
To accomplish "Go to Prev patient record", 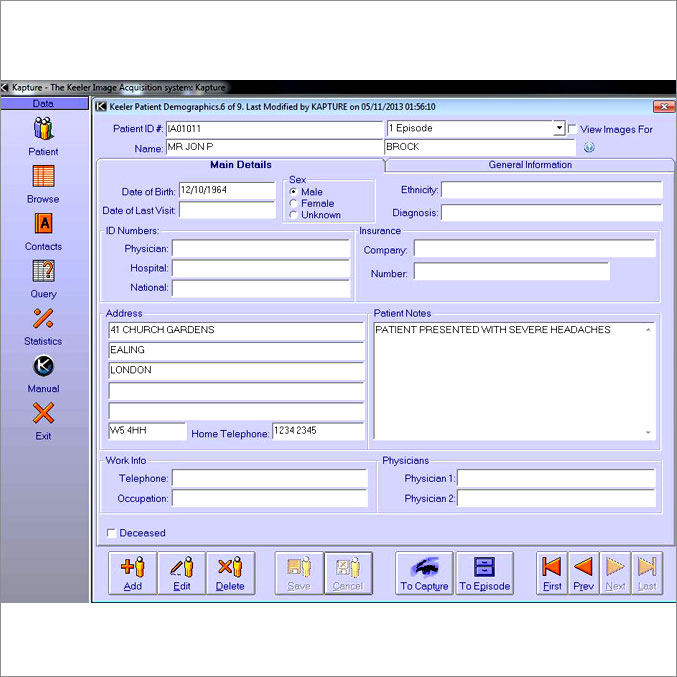I will [x=583, y=573].
